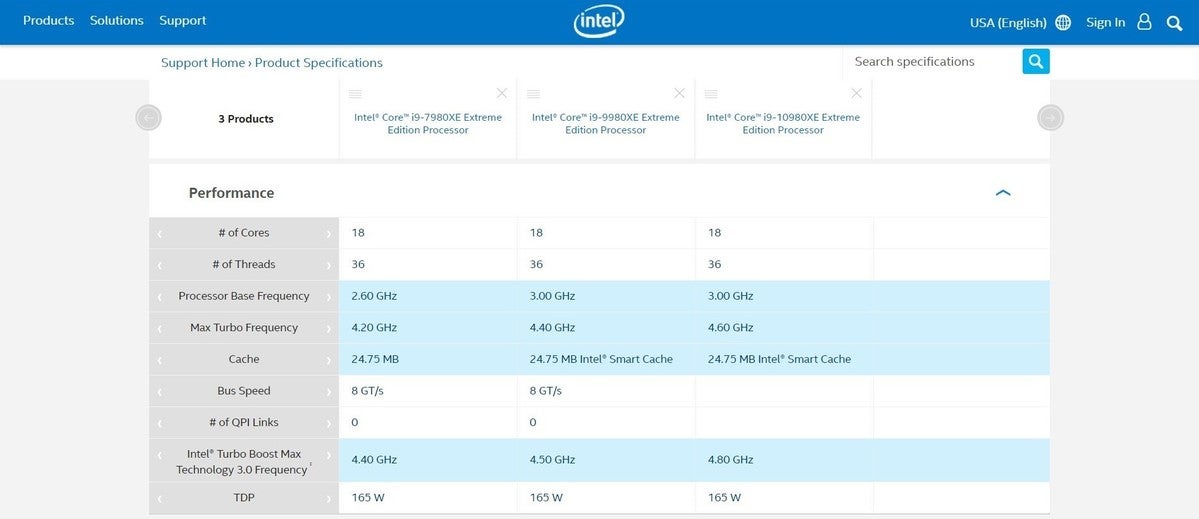Click right chevron on Cache row
The image size is (1199, 519).
[x=329, y=359]
